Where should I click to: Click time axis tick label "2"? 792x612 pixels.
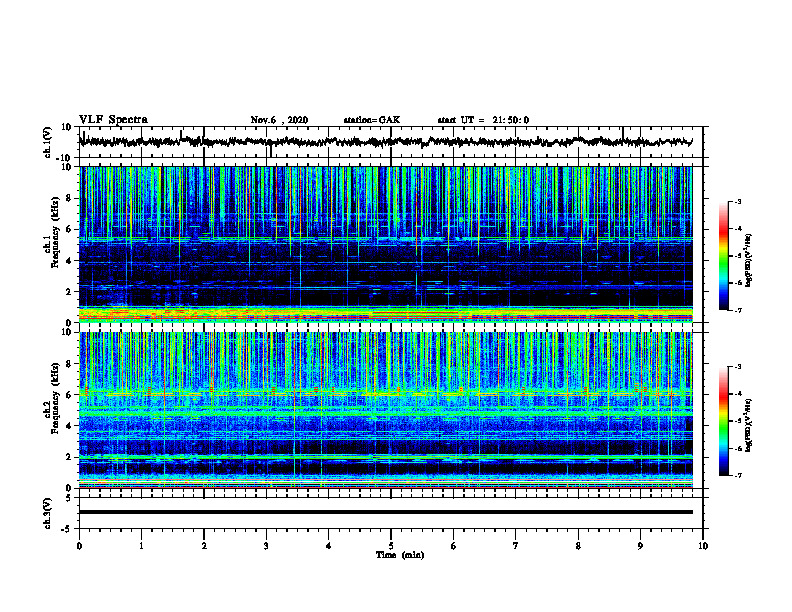204,546
